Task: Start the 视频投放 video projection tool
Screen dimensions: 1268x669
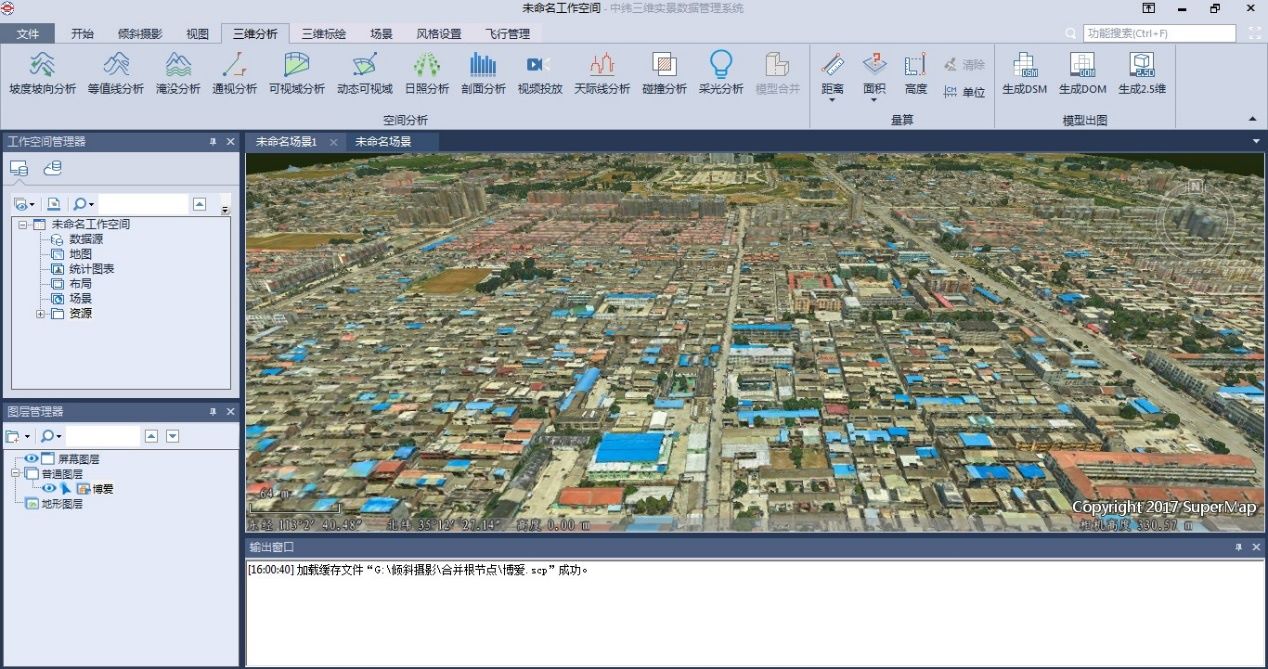Action: point(539,74)
